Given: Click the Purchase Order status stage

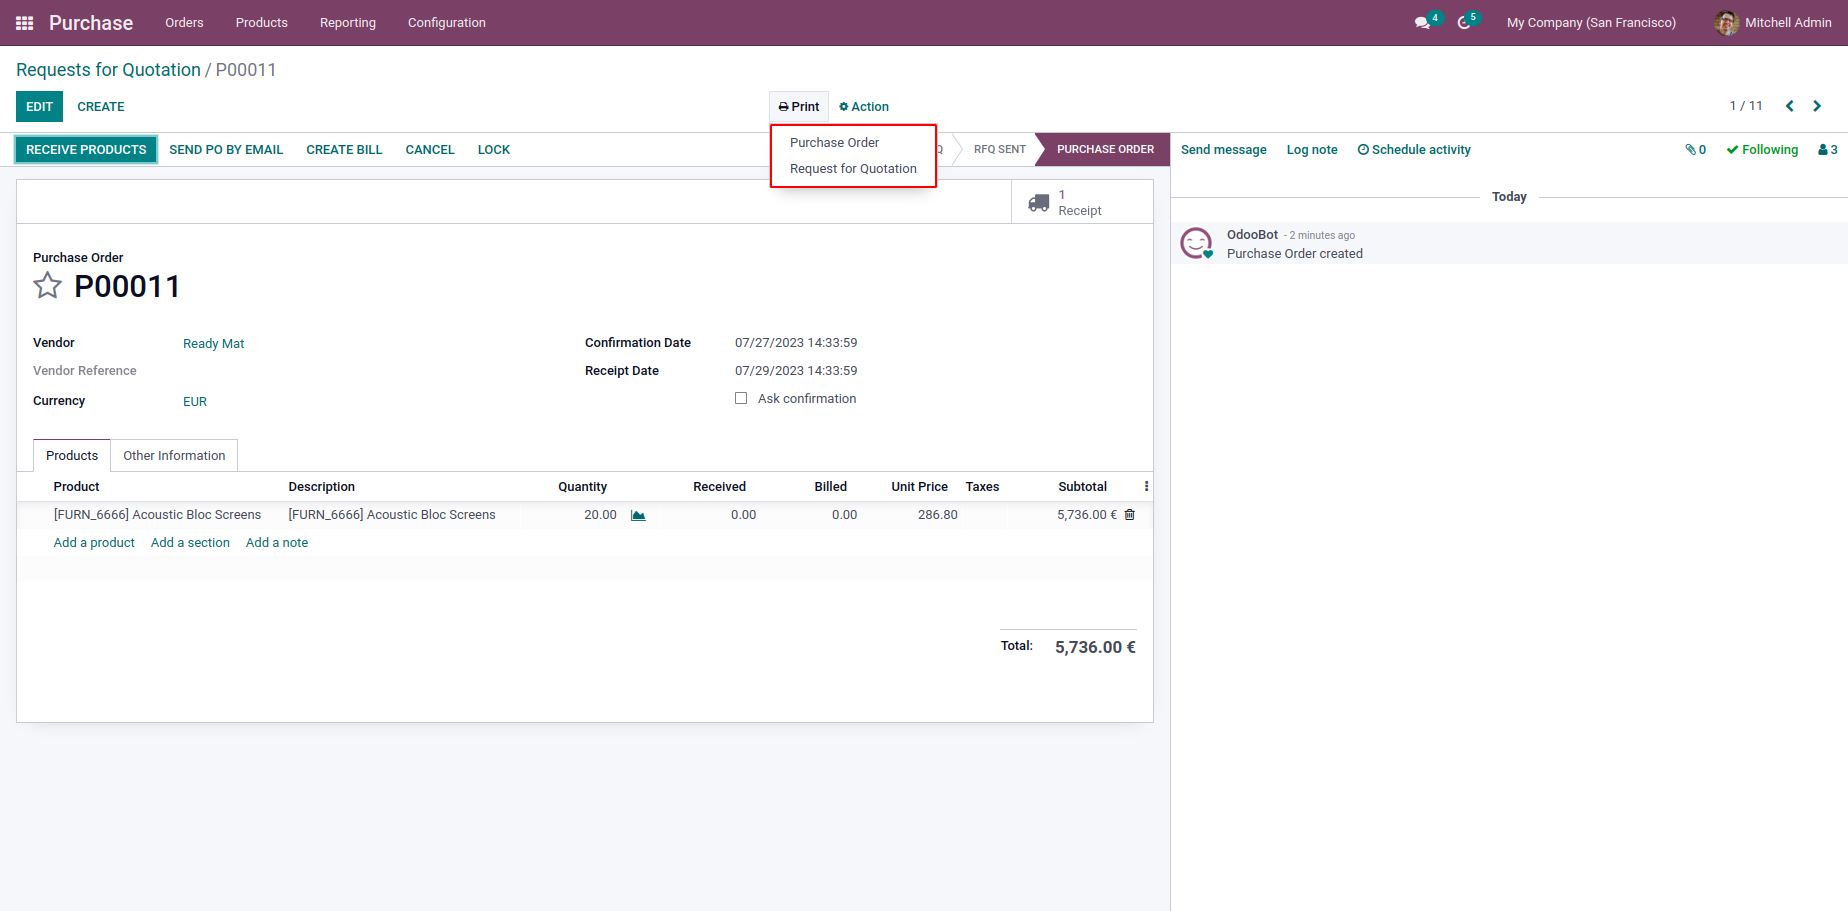Looking at the screenshot, I should coord(1104,150).
